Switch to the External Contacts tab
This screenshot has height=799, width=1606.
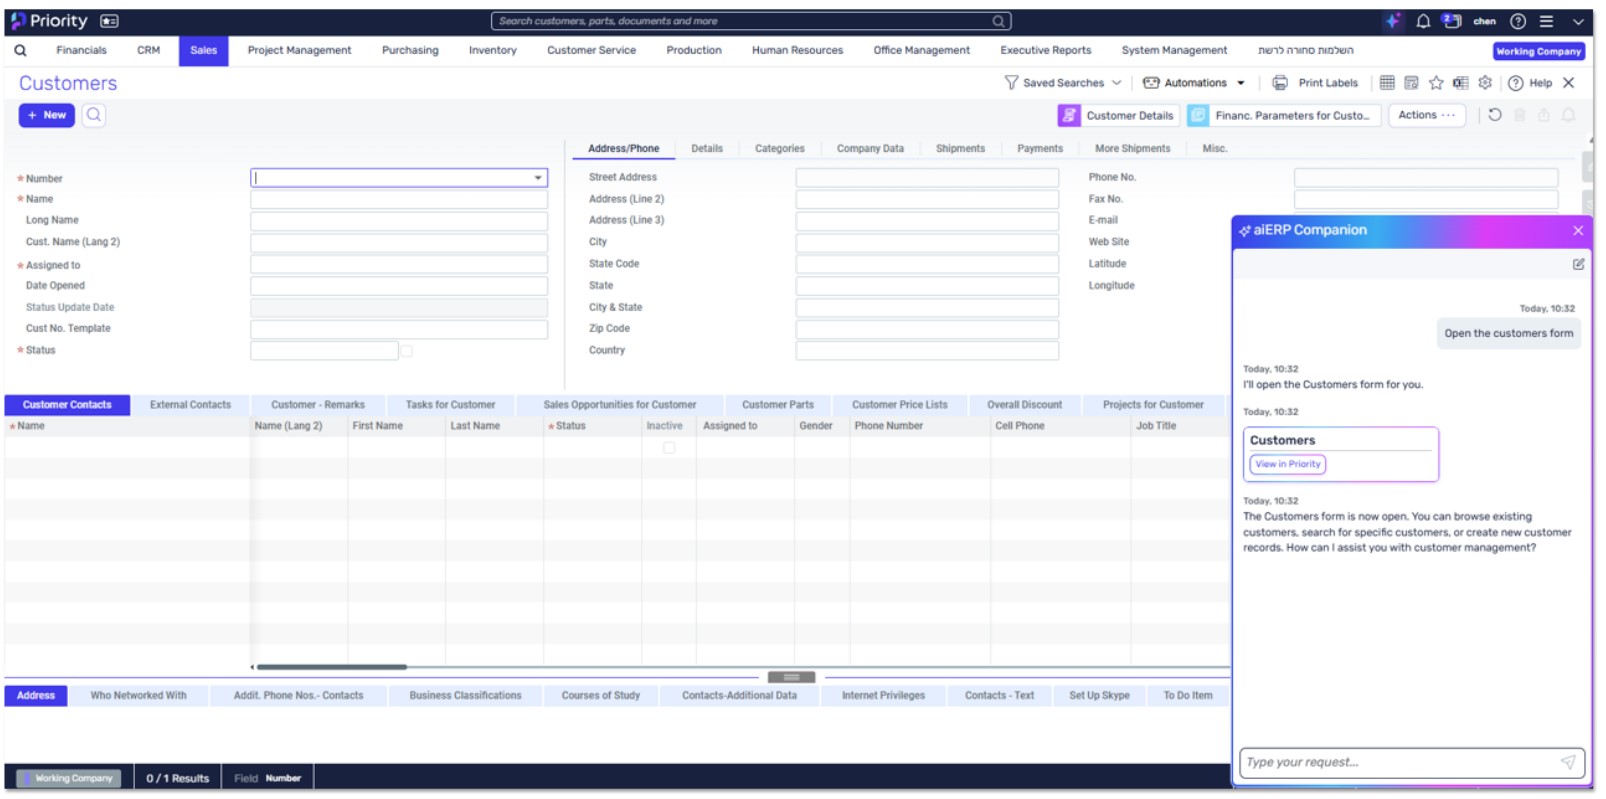coord(190,405)
